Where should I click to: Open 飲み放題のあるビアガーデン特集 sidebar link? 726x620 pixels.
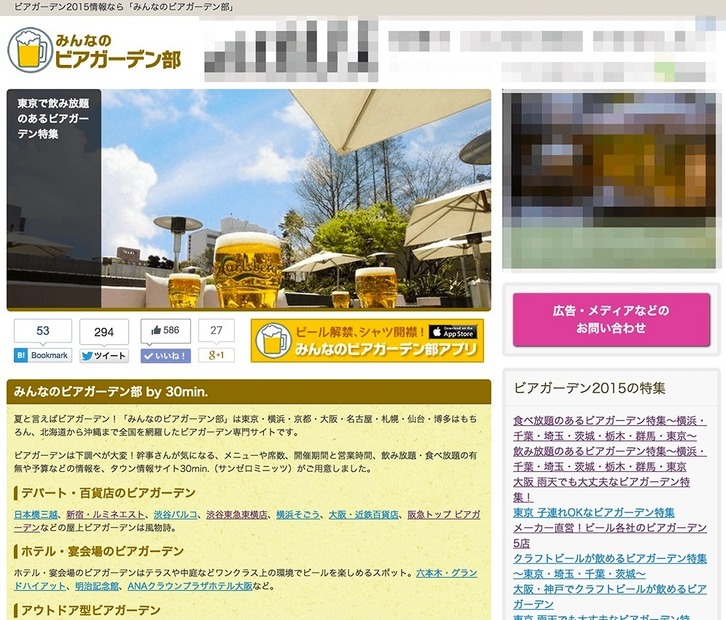tap(609, 459)
